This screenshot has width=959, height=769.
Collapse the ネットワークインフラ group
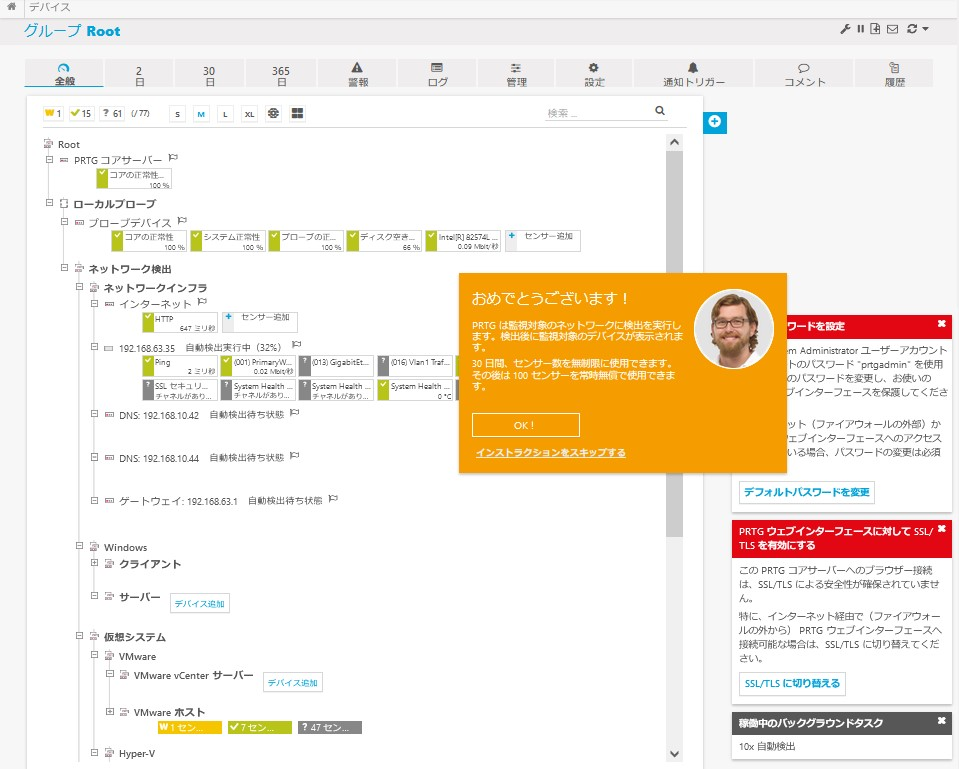(79, 286)
